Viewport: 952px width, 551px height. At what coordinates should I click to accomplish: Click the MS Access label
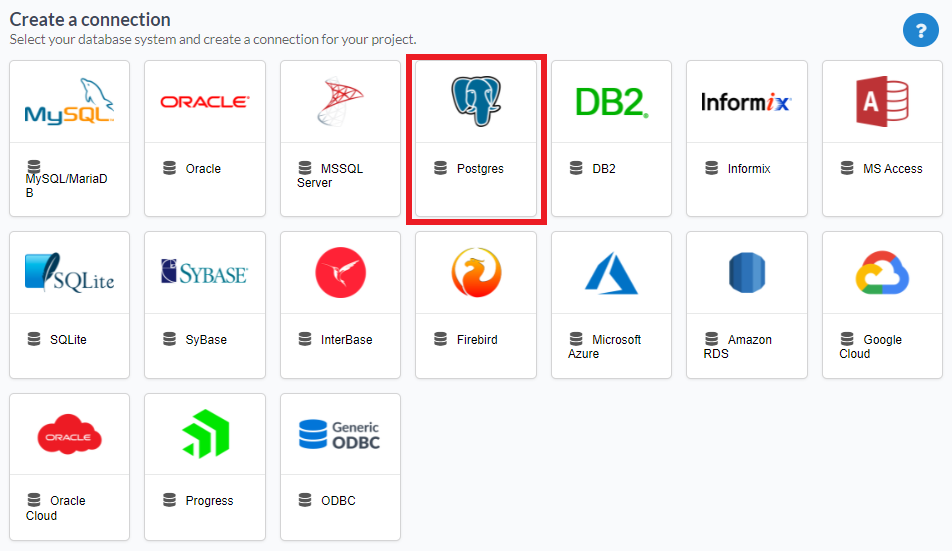point(892,169)
